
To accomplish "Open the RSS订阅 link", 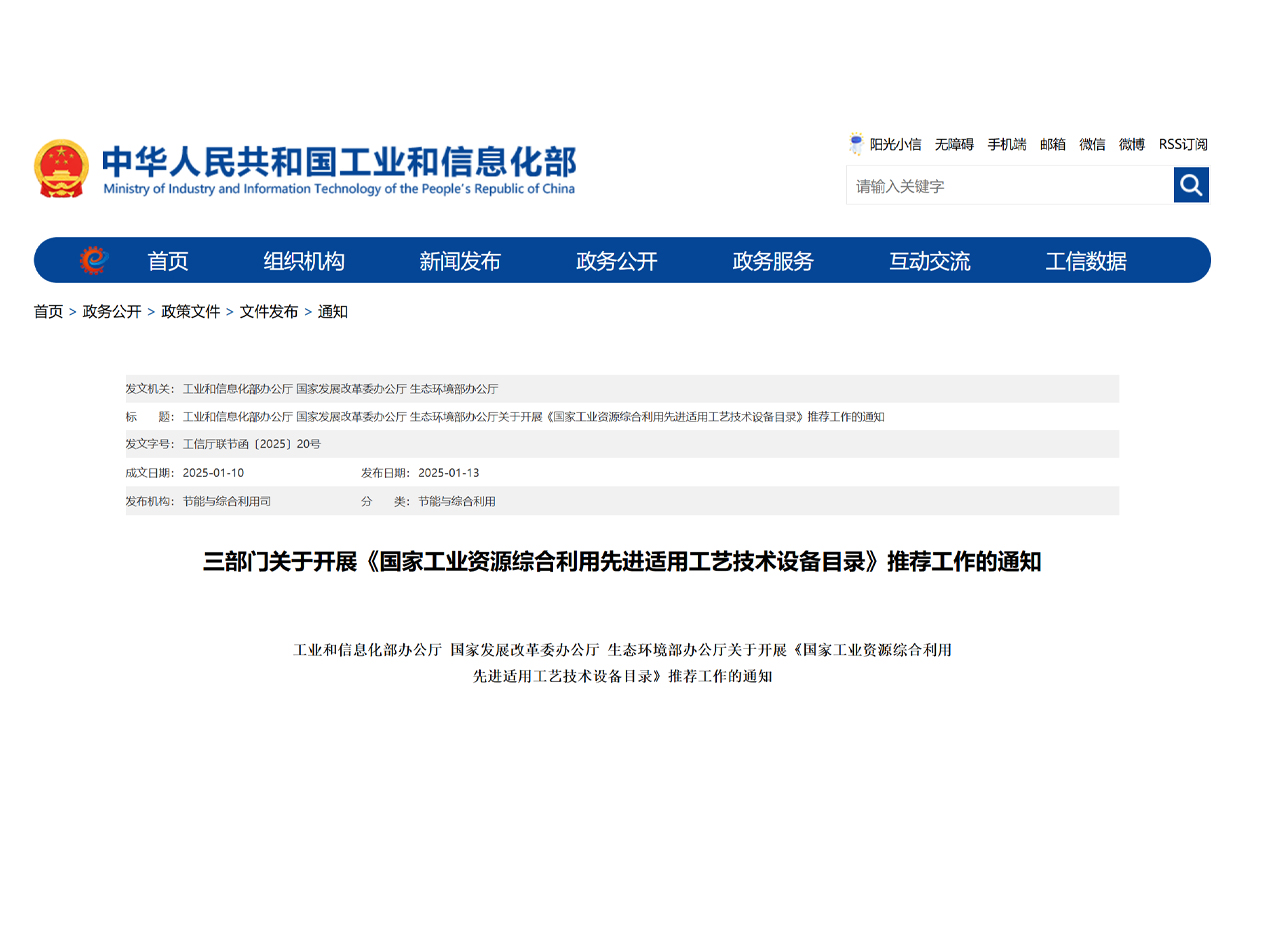I will (x=1183, y=144).
